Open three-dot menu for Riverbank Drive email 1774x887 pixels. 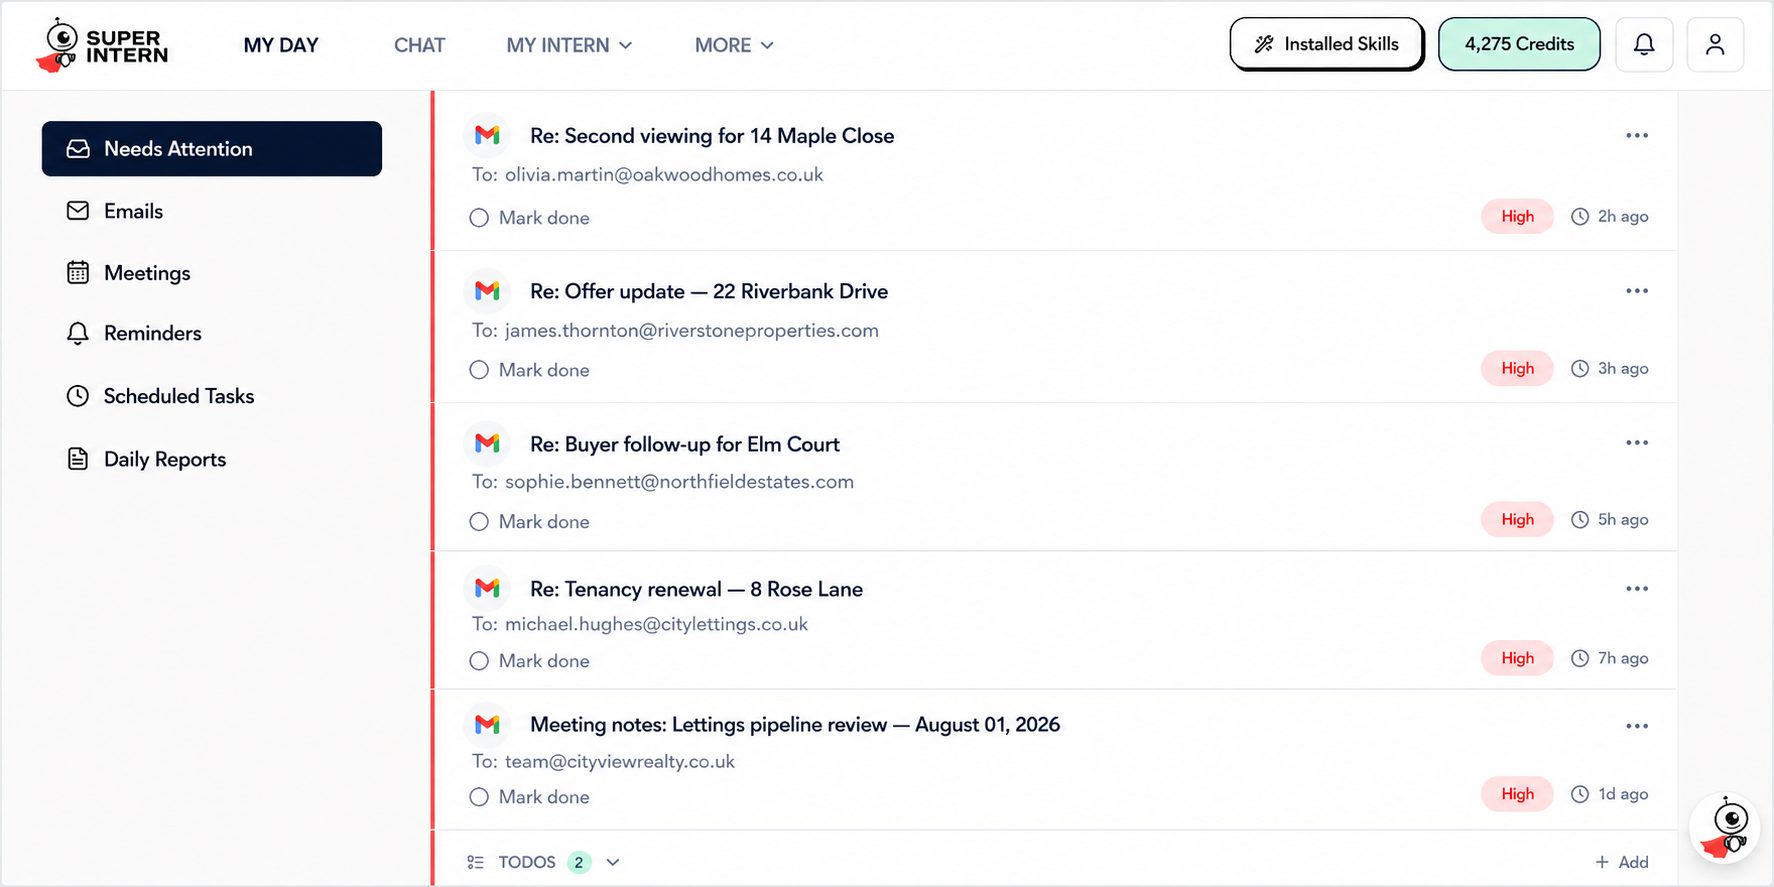1637,291
